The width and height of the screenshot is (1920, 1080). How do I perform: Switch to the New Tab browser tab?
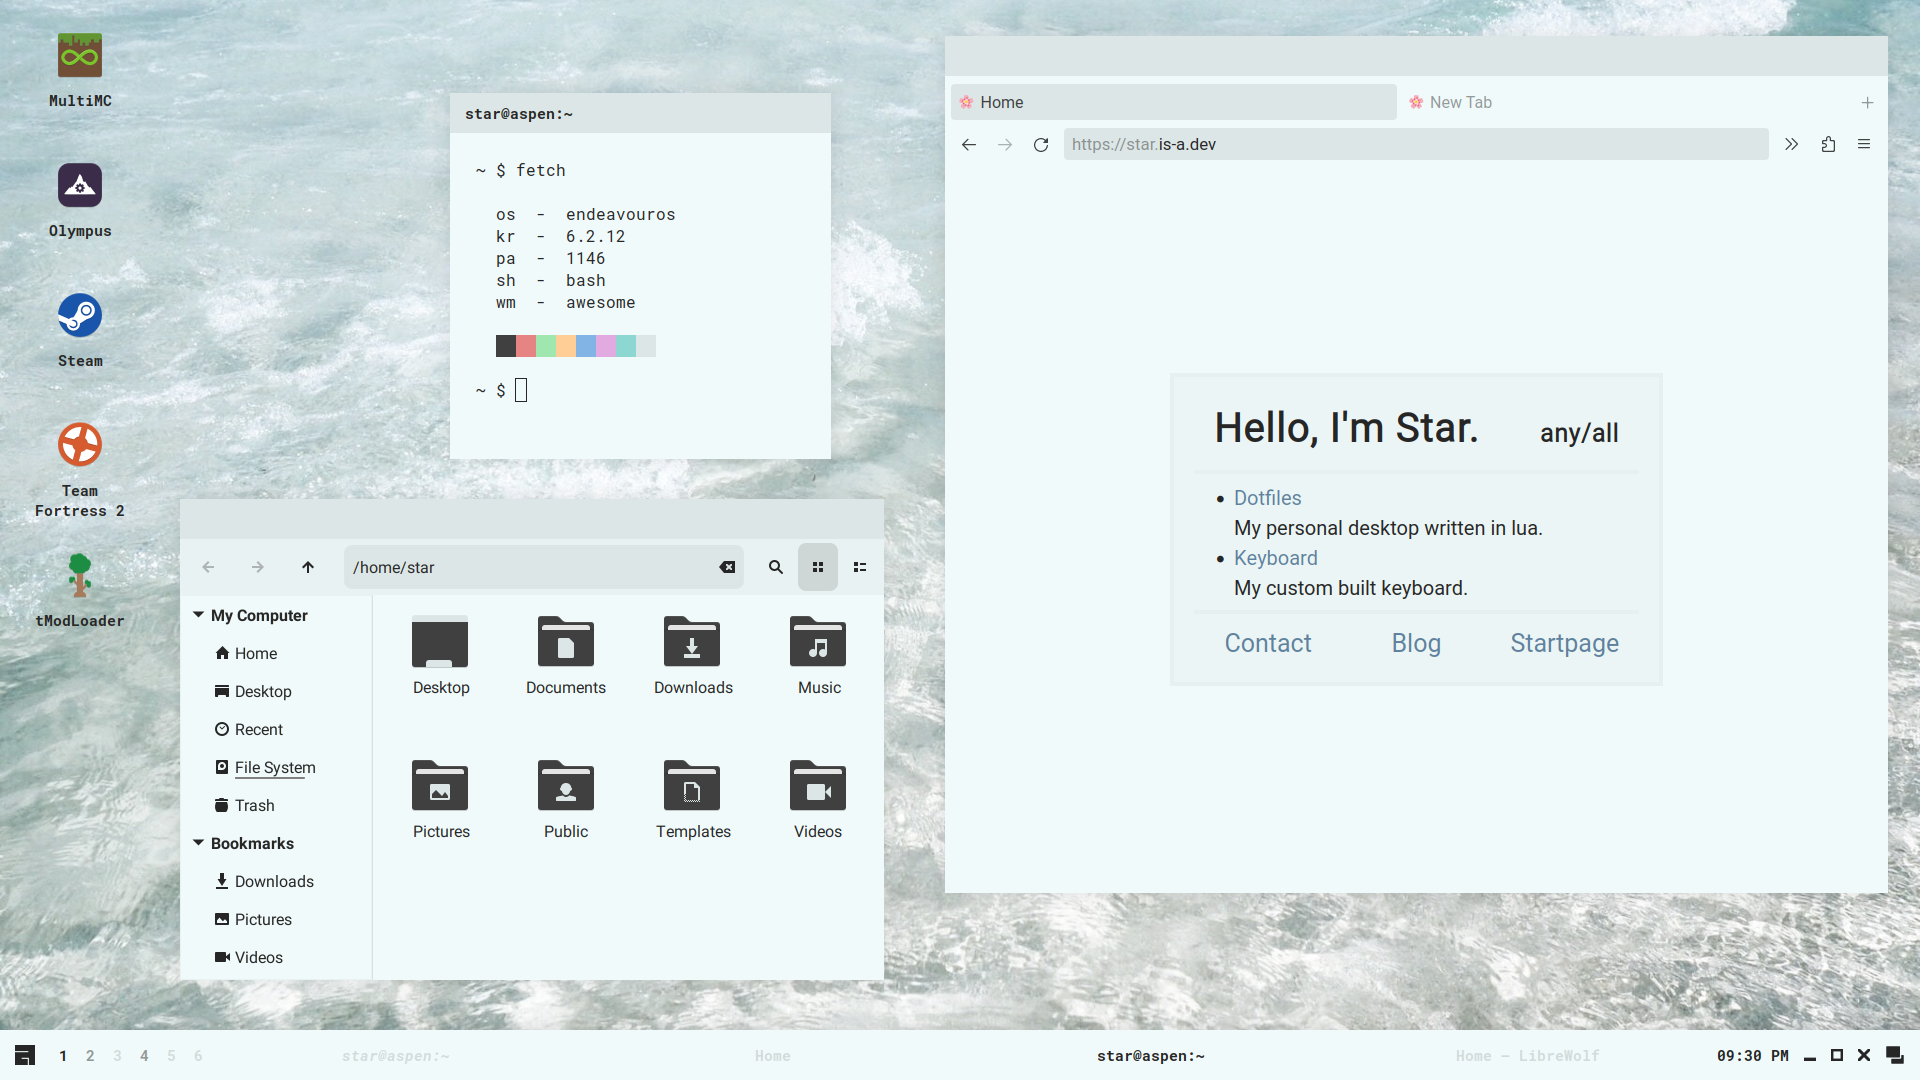[x=1460, y=102]
